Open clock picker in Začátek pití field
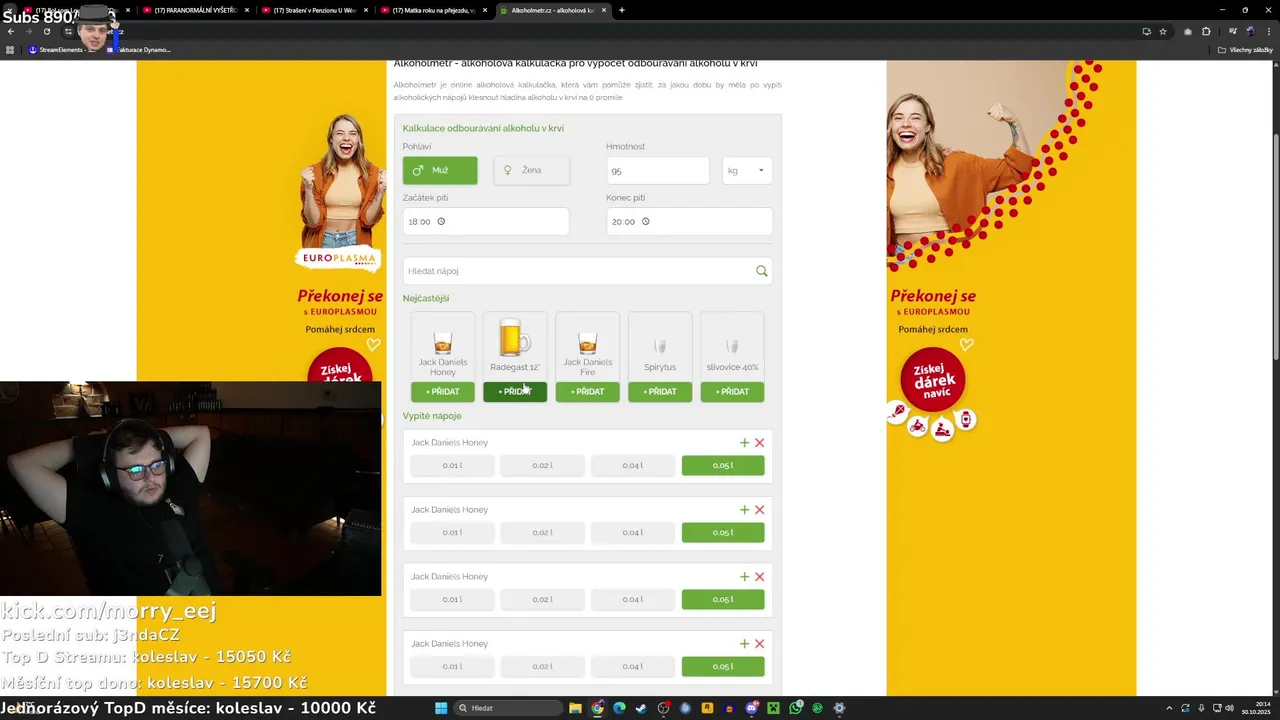The image size is (1280, 720). pos(441,222)
